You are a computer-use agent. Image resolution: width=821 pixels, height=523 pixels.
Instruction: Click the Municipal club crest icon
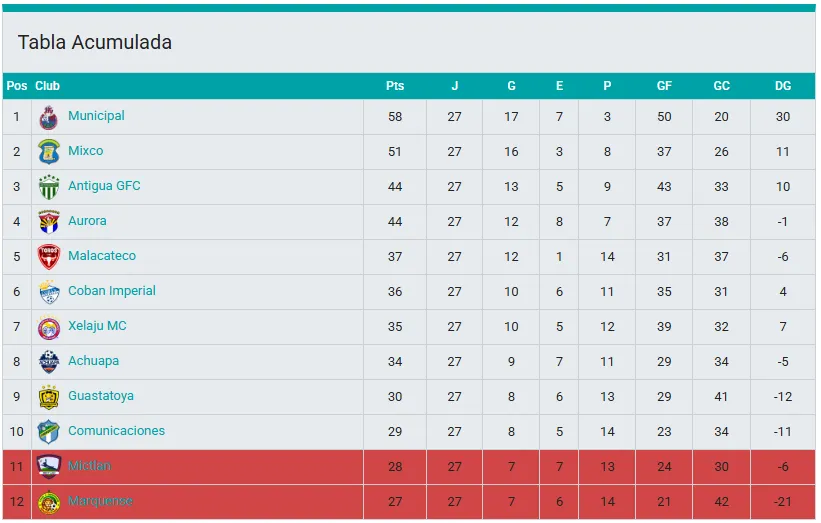point(49,117)
